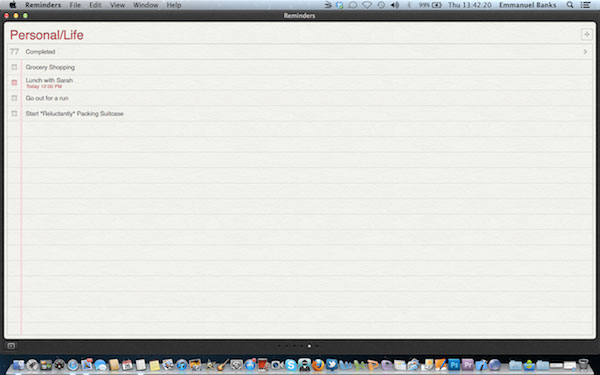
Task: Open iTunes from the Dock
Action: tap(181, 365)
